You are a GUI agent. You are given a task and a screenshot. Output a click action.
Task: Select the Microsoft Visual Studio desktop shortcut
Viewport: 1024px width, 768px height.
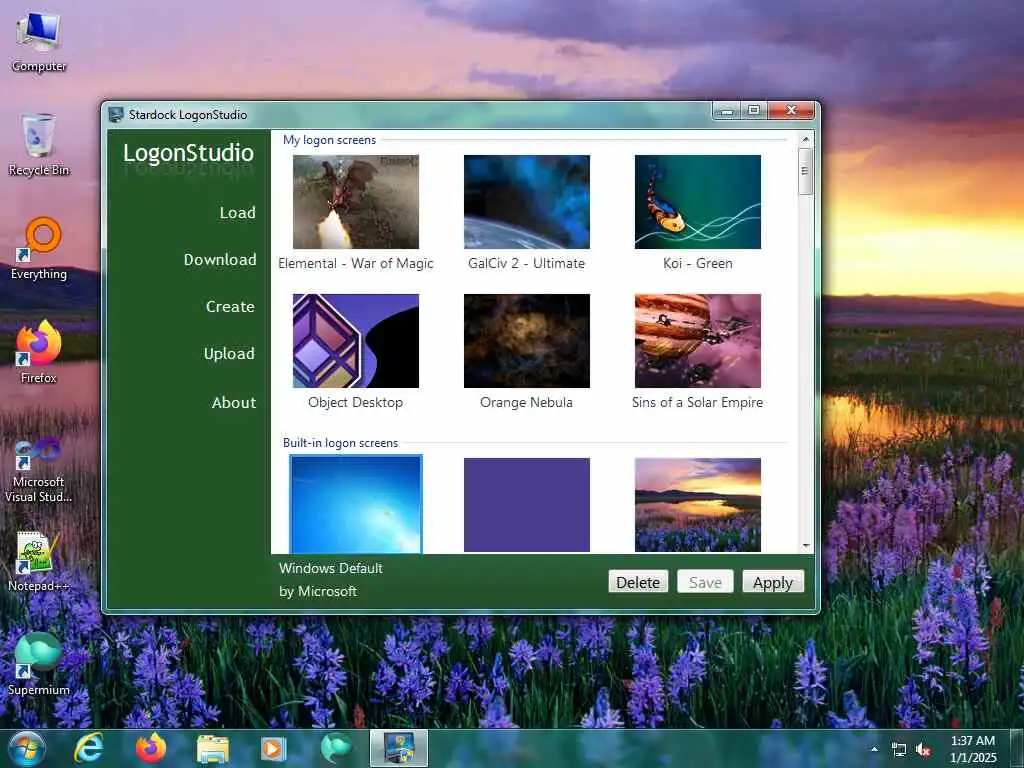coord(39,470)
